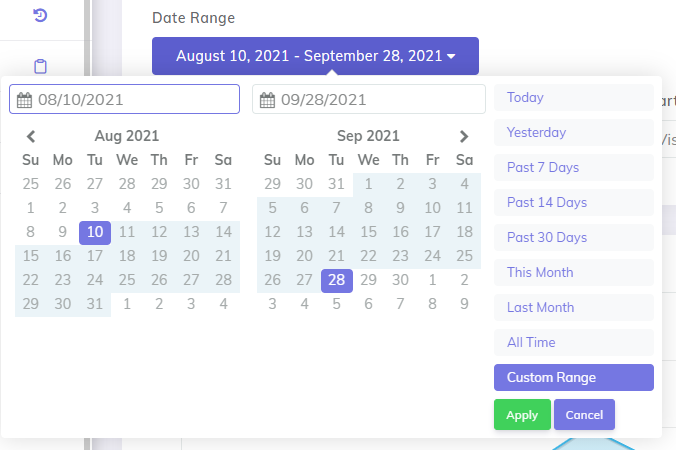Choose Last Month range
676x450 pixels.
(x=574, y=307)
